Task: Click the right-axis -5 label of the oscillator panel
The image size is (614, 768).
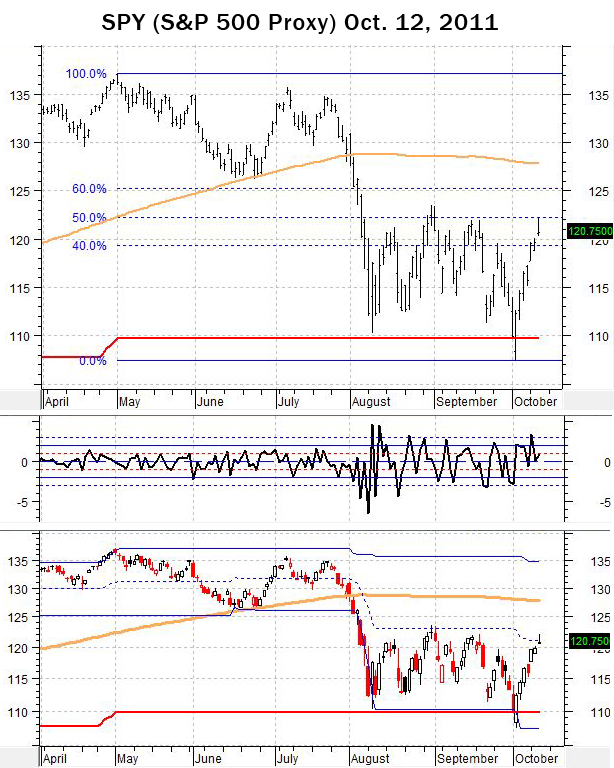Action: [605, 503]
